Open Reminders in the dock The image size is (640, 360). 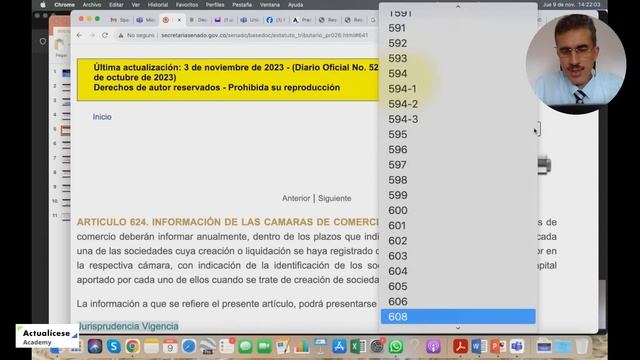pos(226,347)
